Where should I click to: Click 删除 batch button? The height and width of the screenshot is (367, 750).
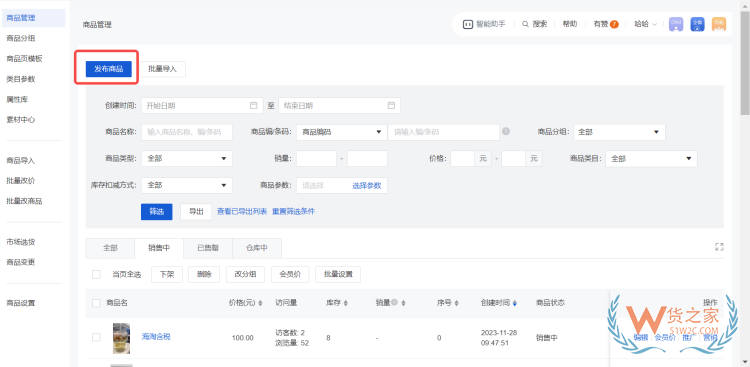click(204, 274)
